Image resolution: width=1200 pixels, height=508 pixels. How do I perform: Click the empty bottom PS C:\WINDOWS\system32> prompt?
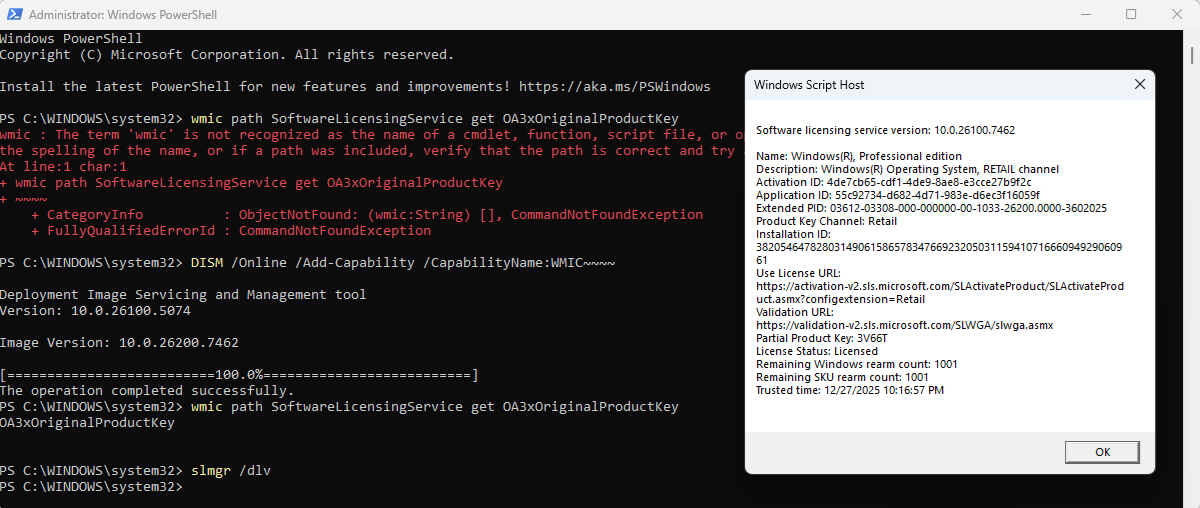(92, 487)
